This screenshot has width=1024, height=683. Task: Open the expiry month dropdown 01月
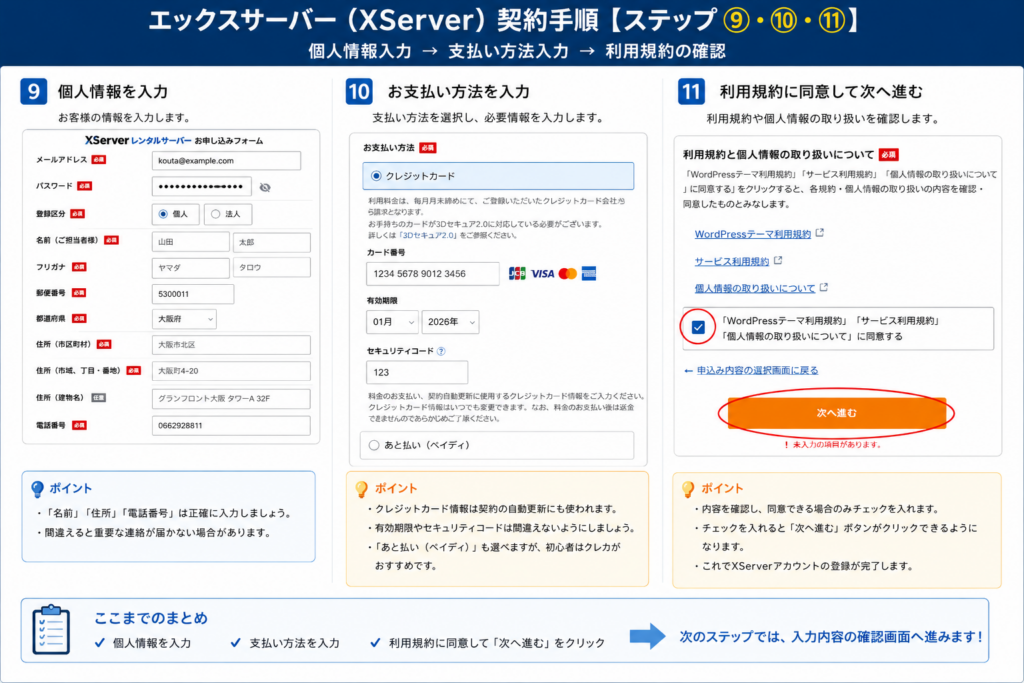pos(392,322)
